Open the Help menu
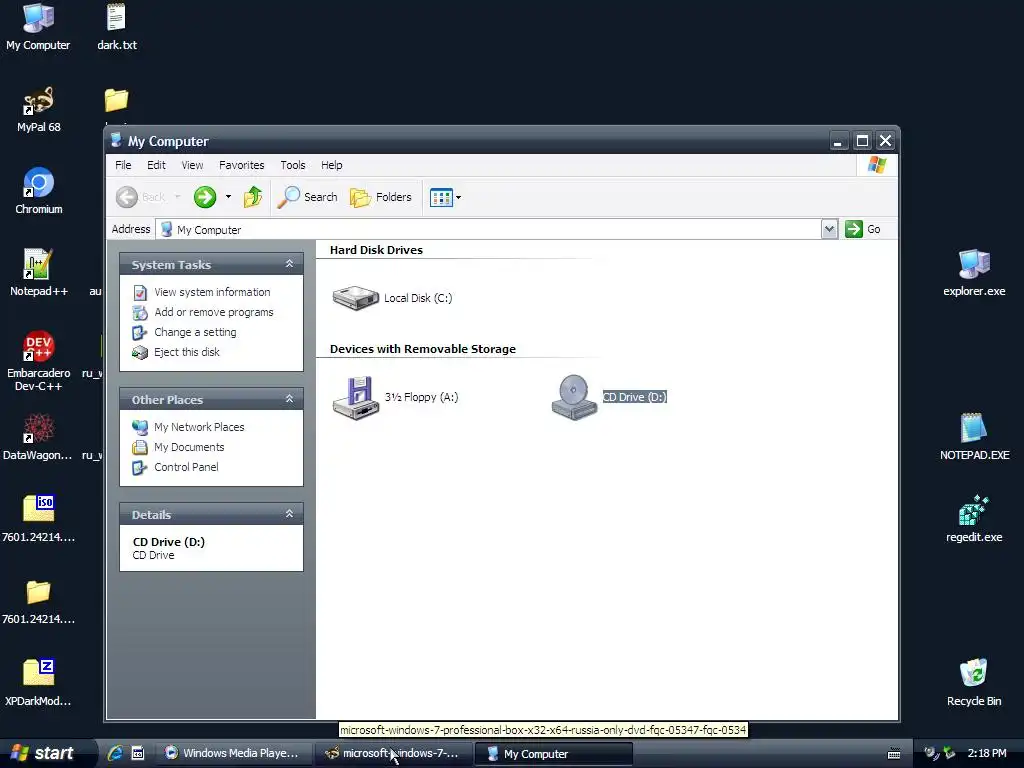Screen dimensions: 1024x768 click(332, 165)
